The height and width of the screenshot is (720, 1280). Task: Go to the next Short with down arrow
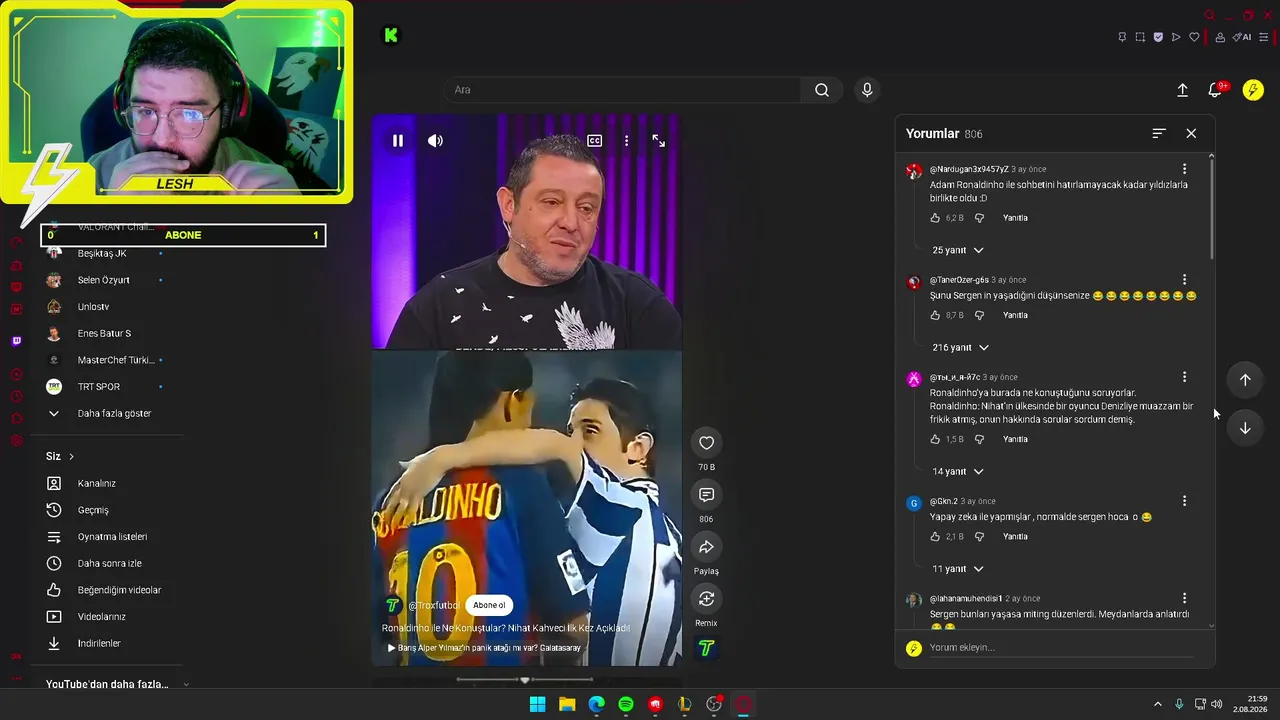(x=1245, y=428)
